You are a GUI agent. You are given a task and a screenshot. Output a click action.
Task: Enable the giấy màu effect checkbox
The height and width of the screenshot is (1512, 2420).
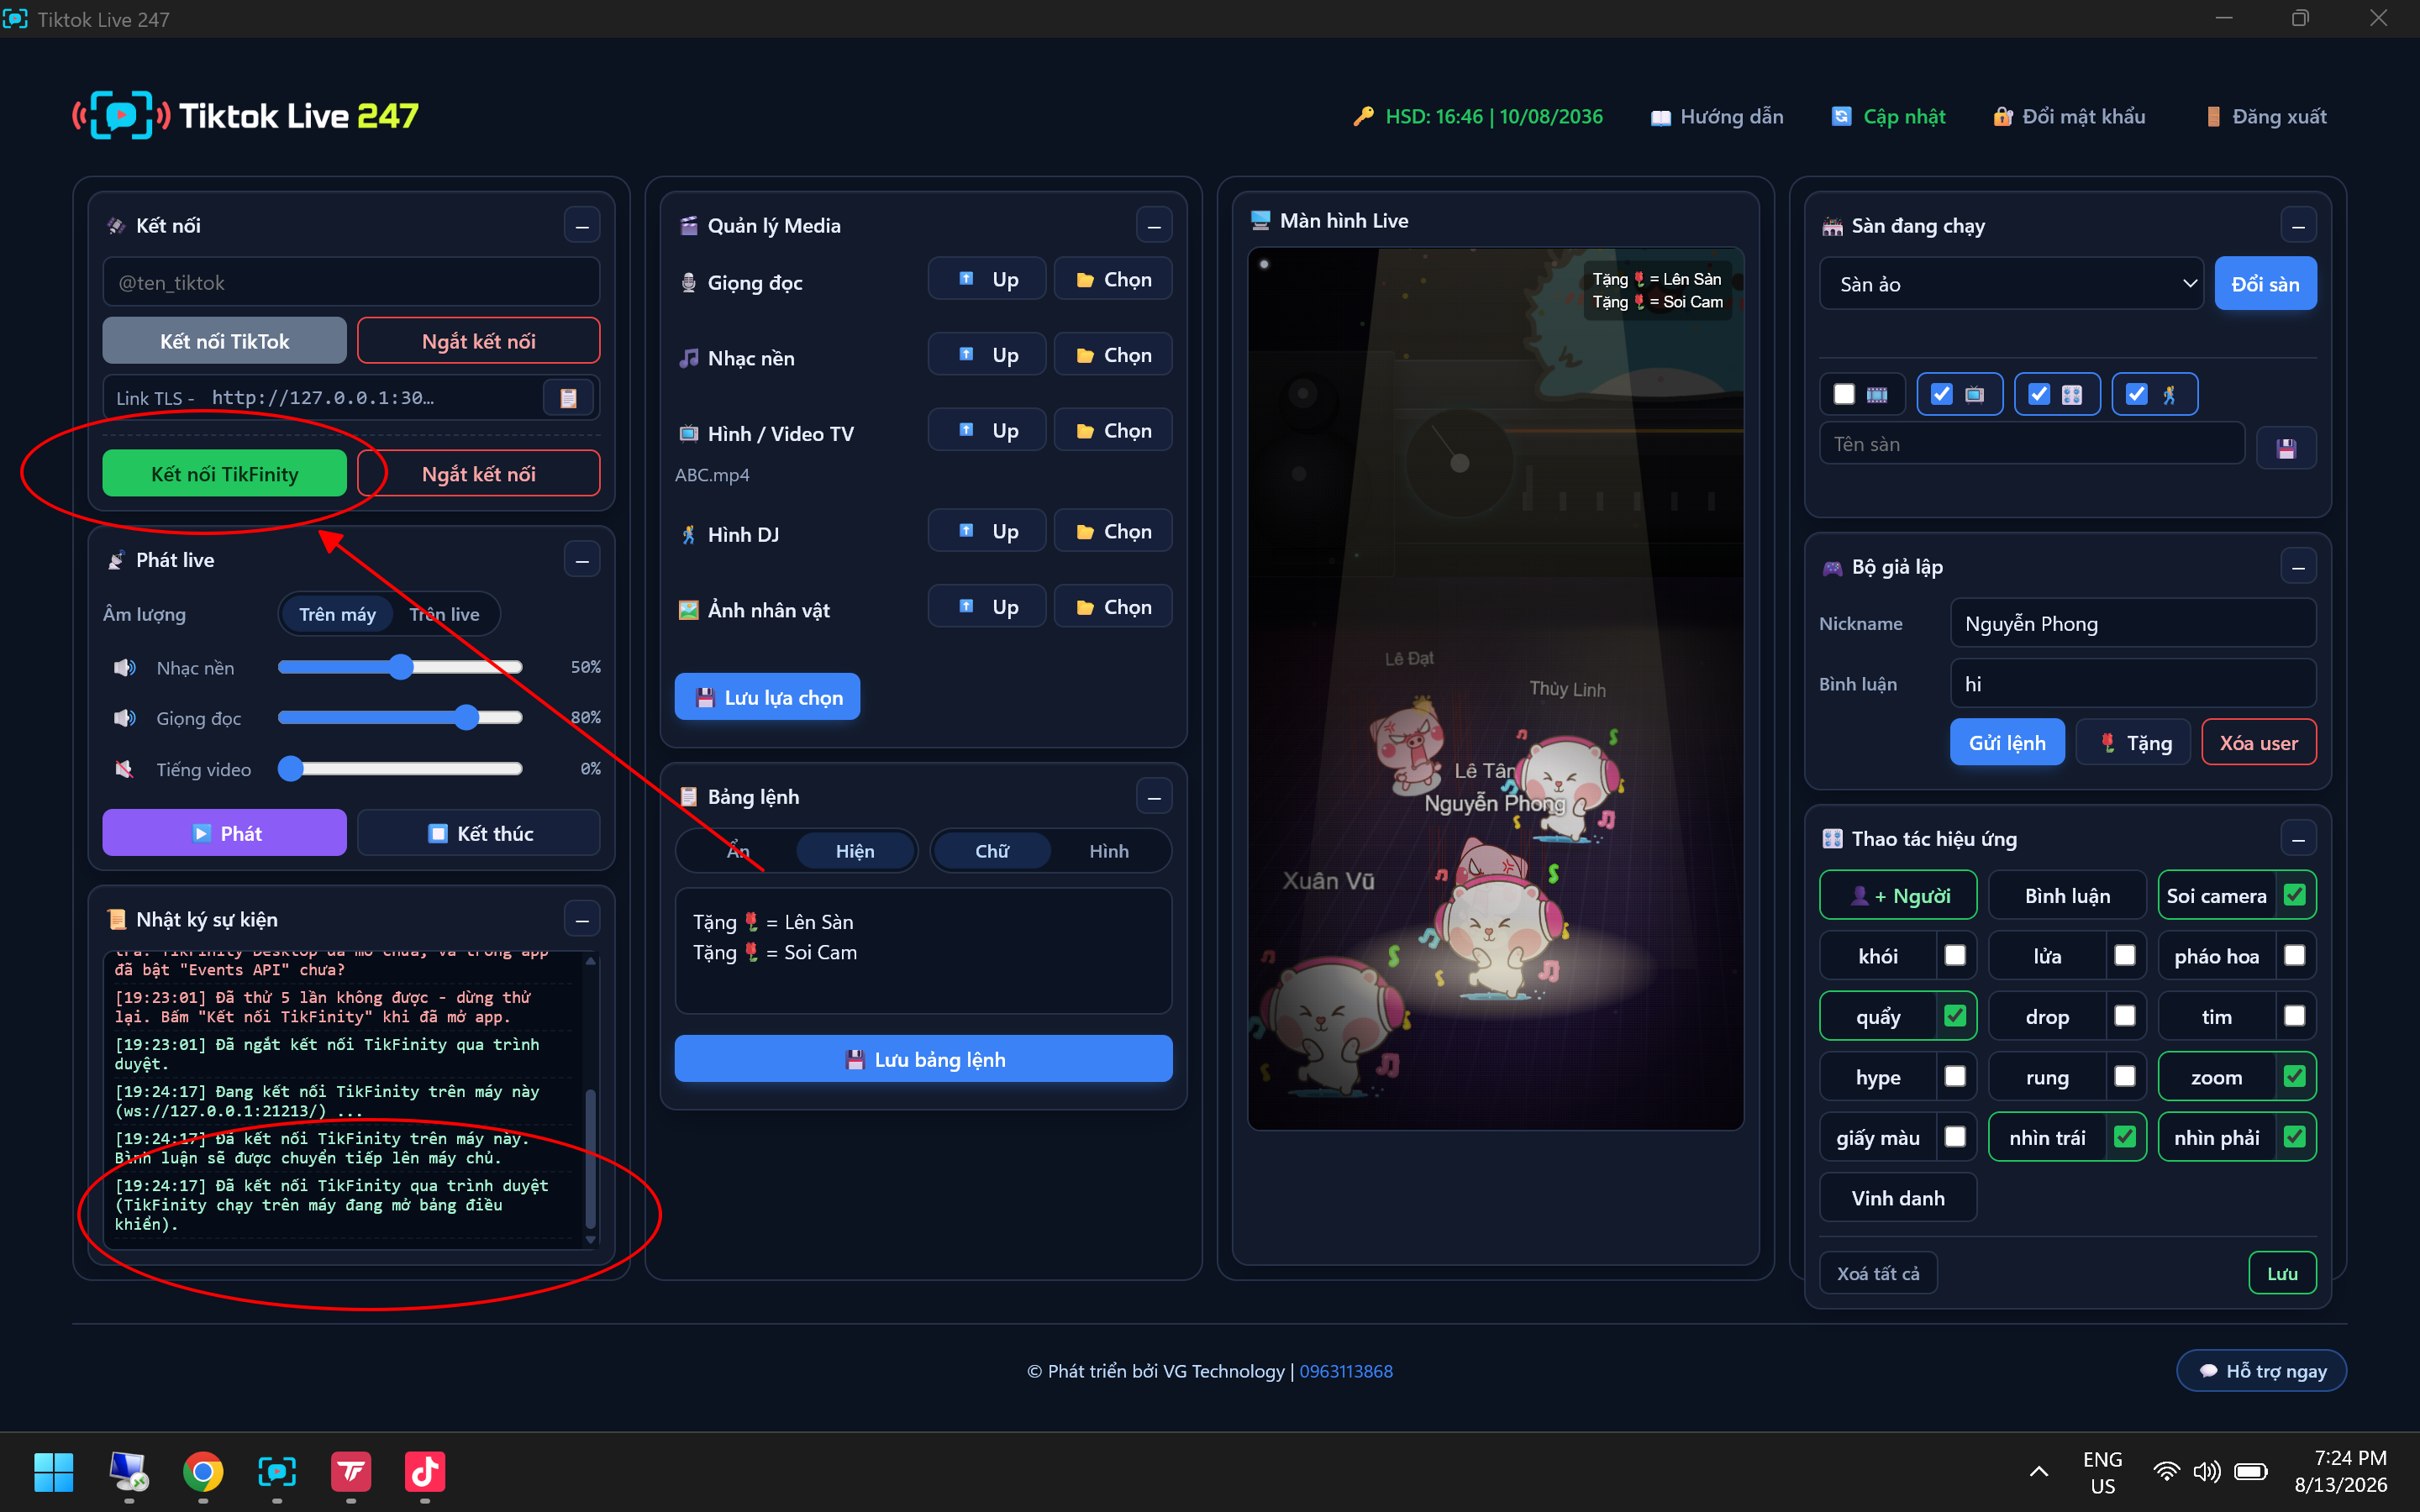[x=1955, y=1137]
